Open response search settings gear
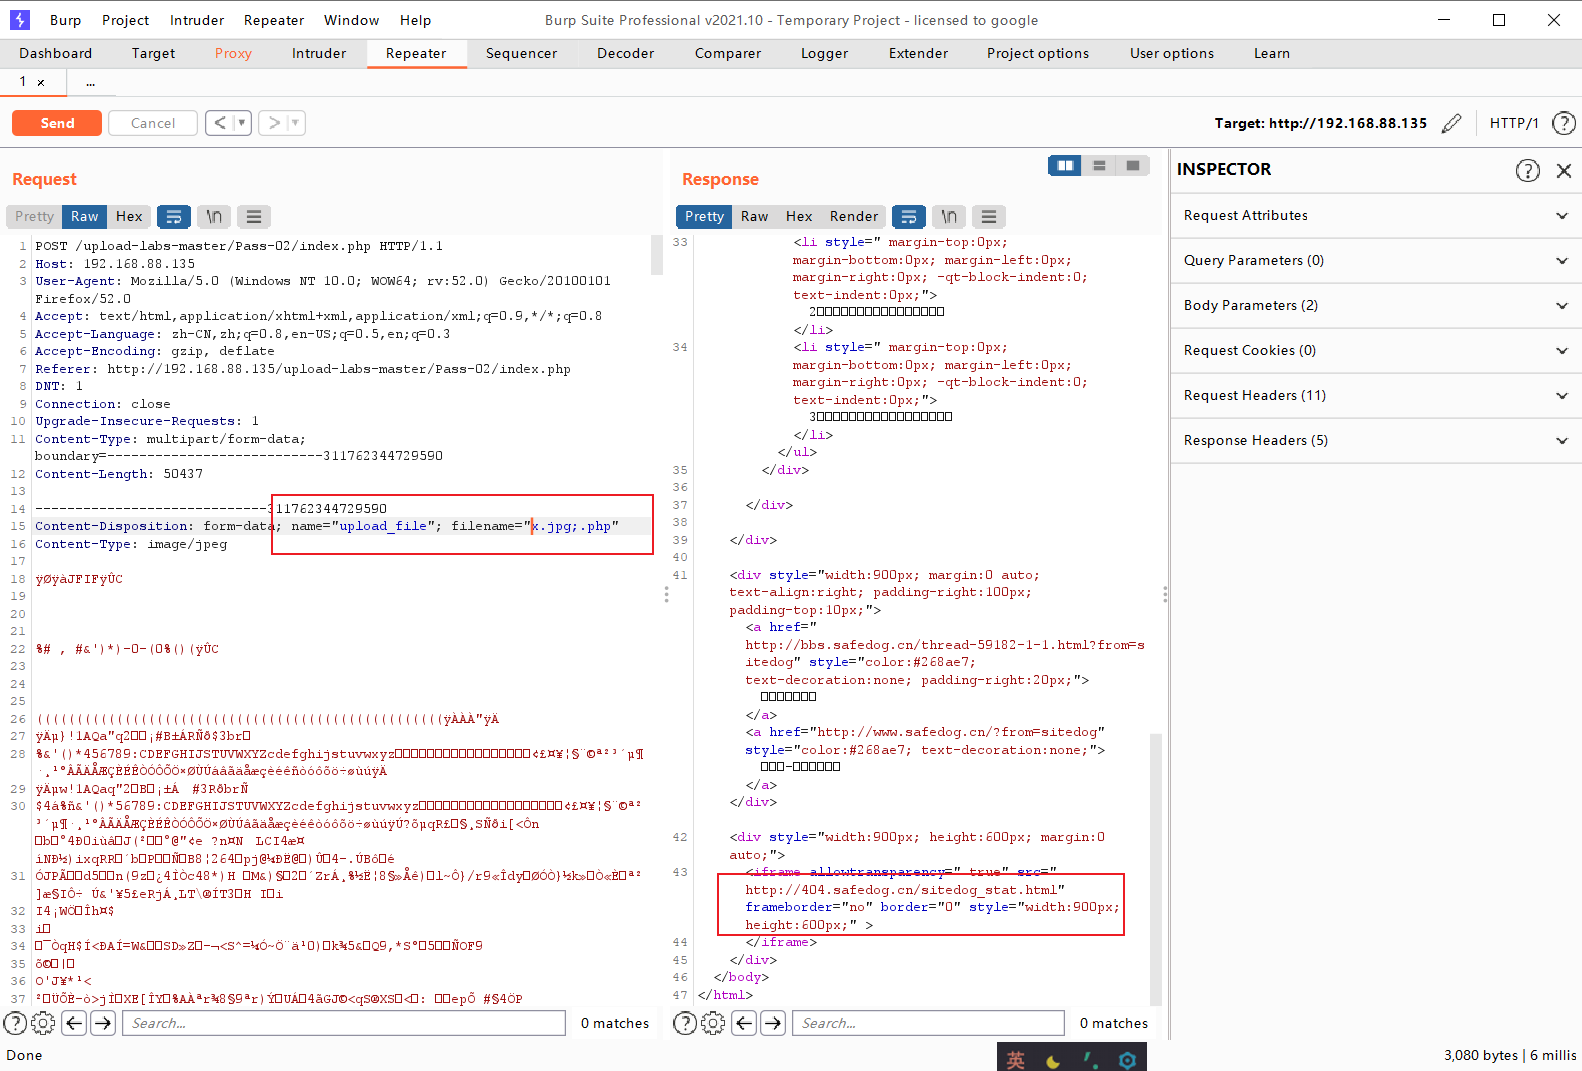The width and height of the screenshot is (1582, 1071). 713,1023
